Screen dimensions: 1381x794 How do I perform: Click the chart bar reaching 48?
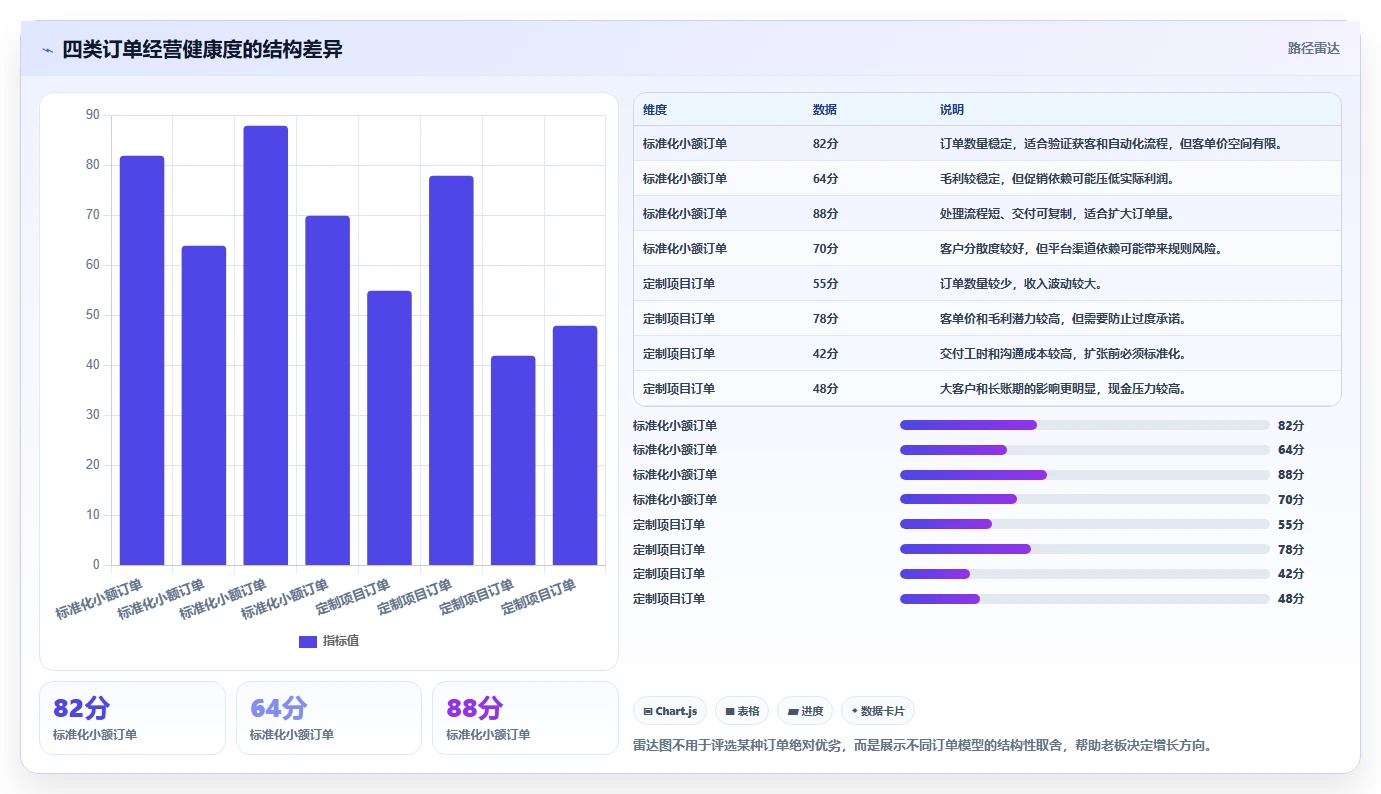pyautogui.click(x=575, y=445)
